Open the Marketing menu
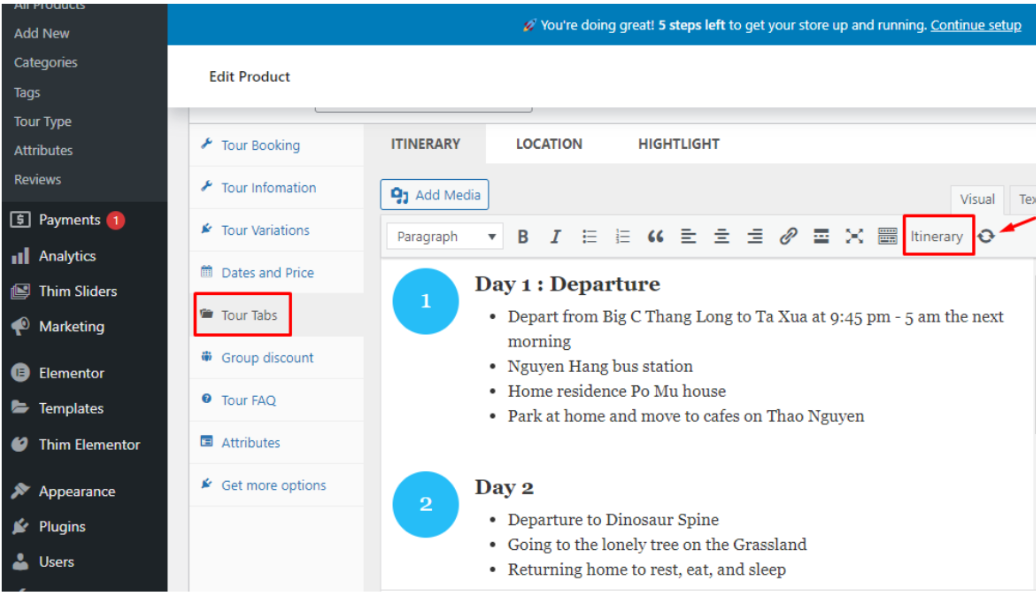Viewport: 1036px width, 593px height. [71, 327]
